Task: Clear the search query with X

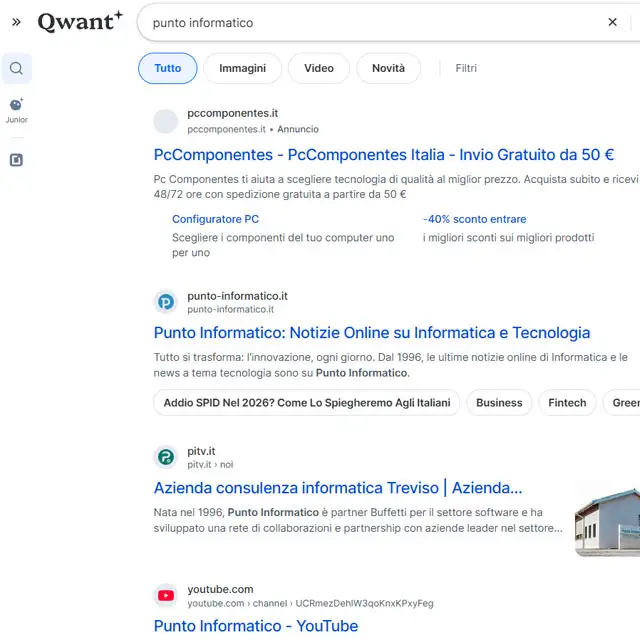Action: pyautogui.click(x=612, y=22)
